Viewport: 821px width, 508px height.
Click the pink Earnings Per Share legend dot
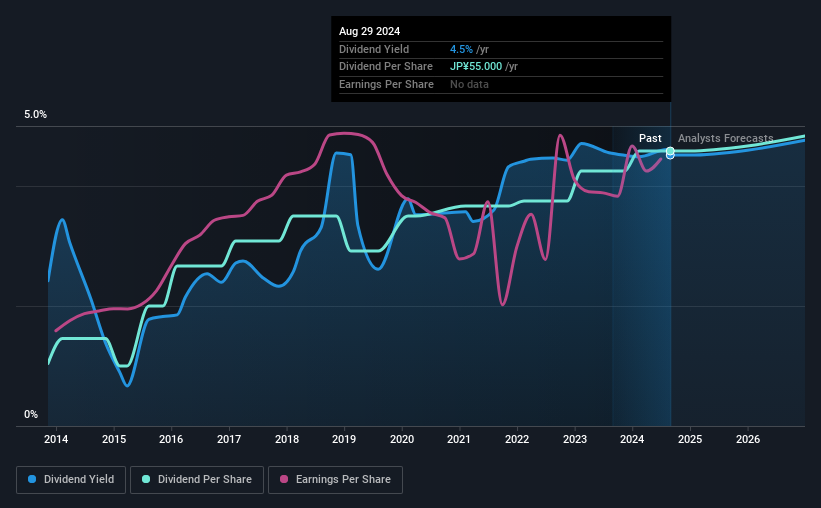coord(284,479)
